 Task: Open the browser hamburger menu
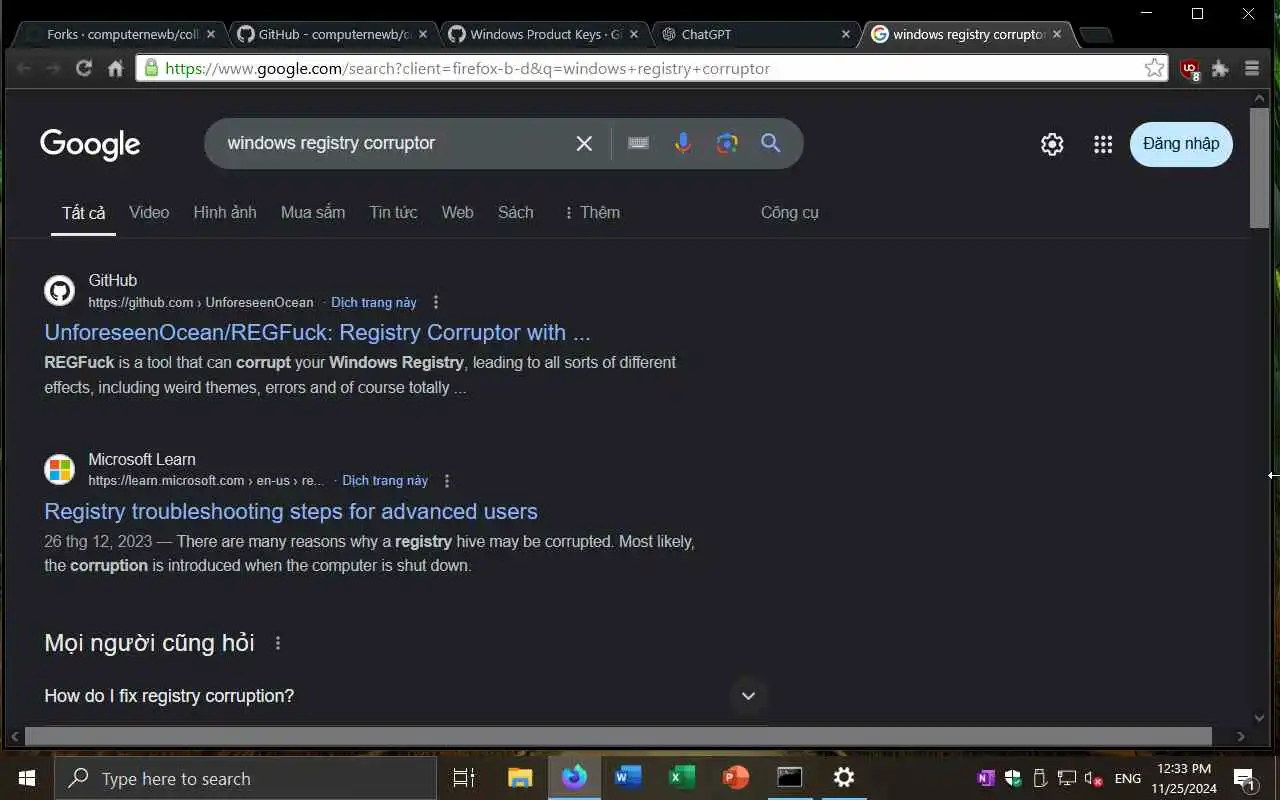pyautogui.click(x=1252, y=68)
